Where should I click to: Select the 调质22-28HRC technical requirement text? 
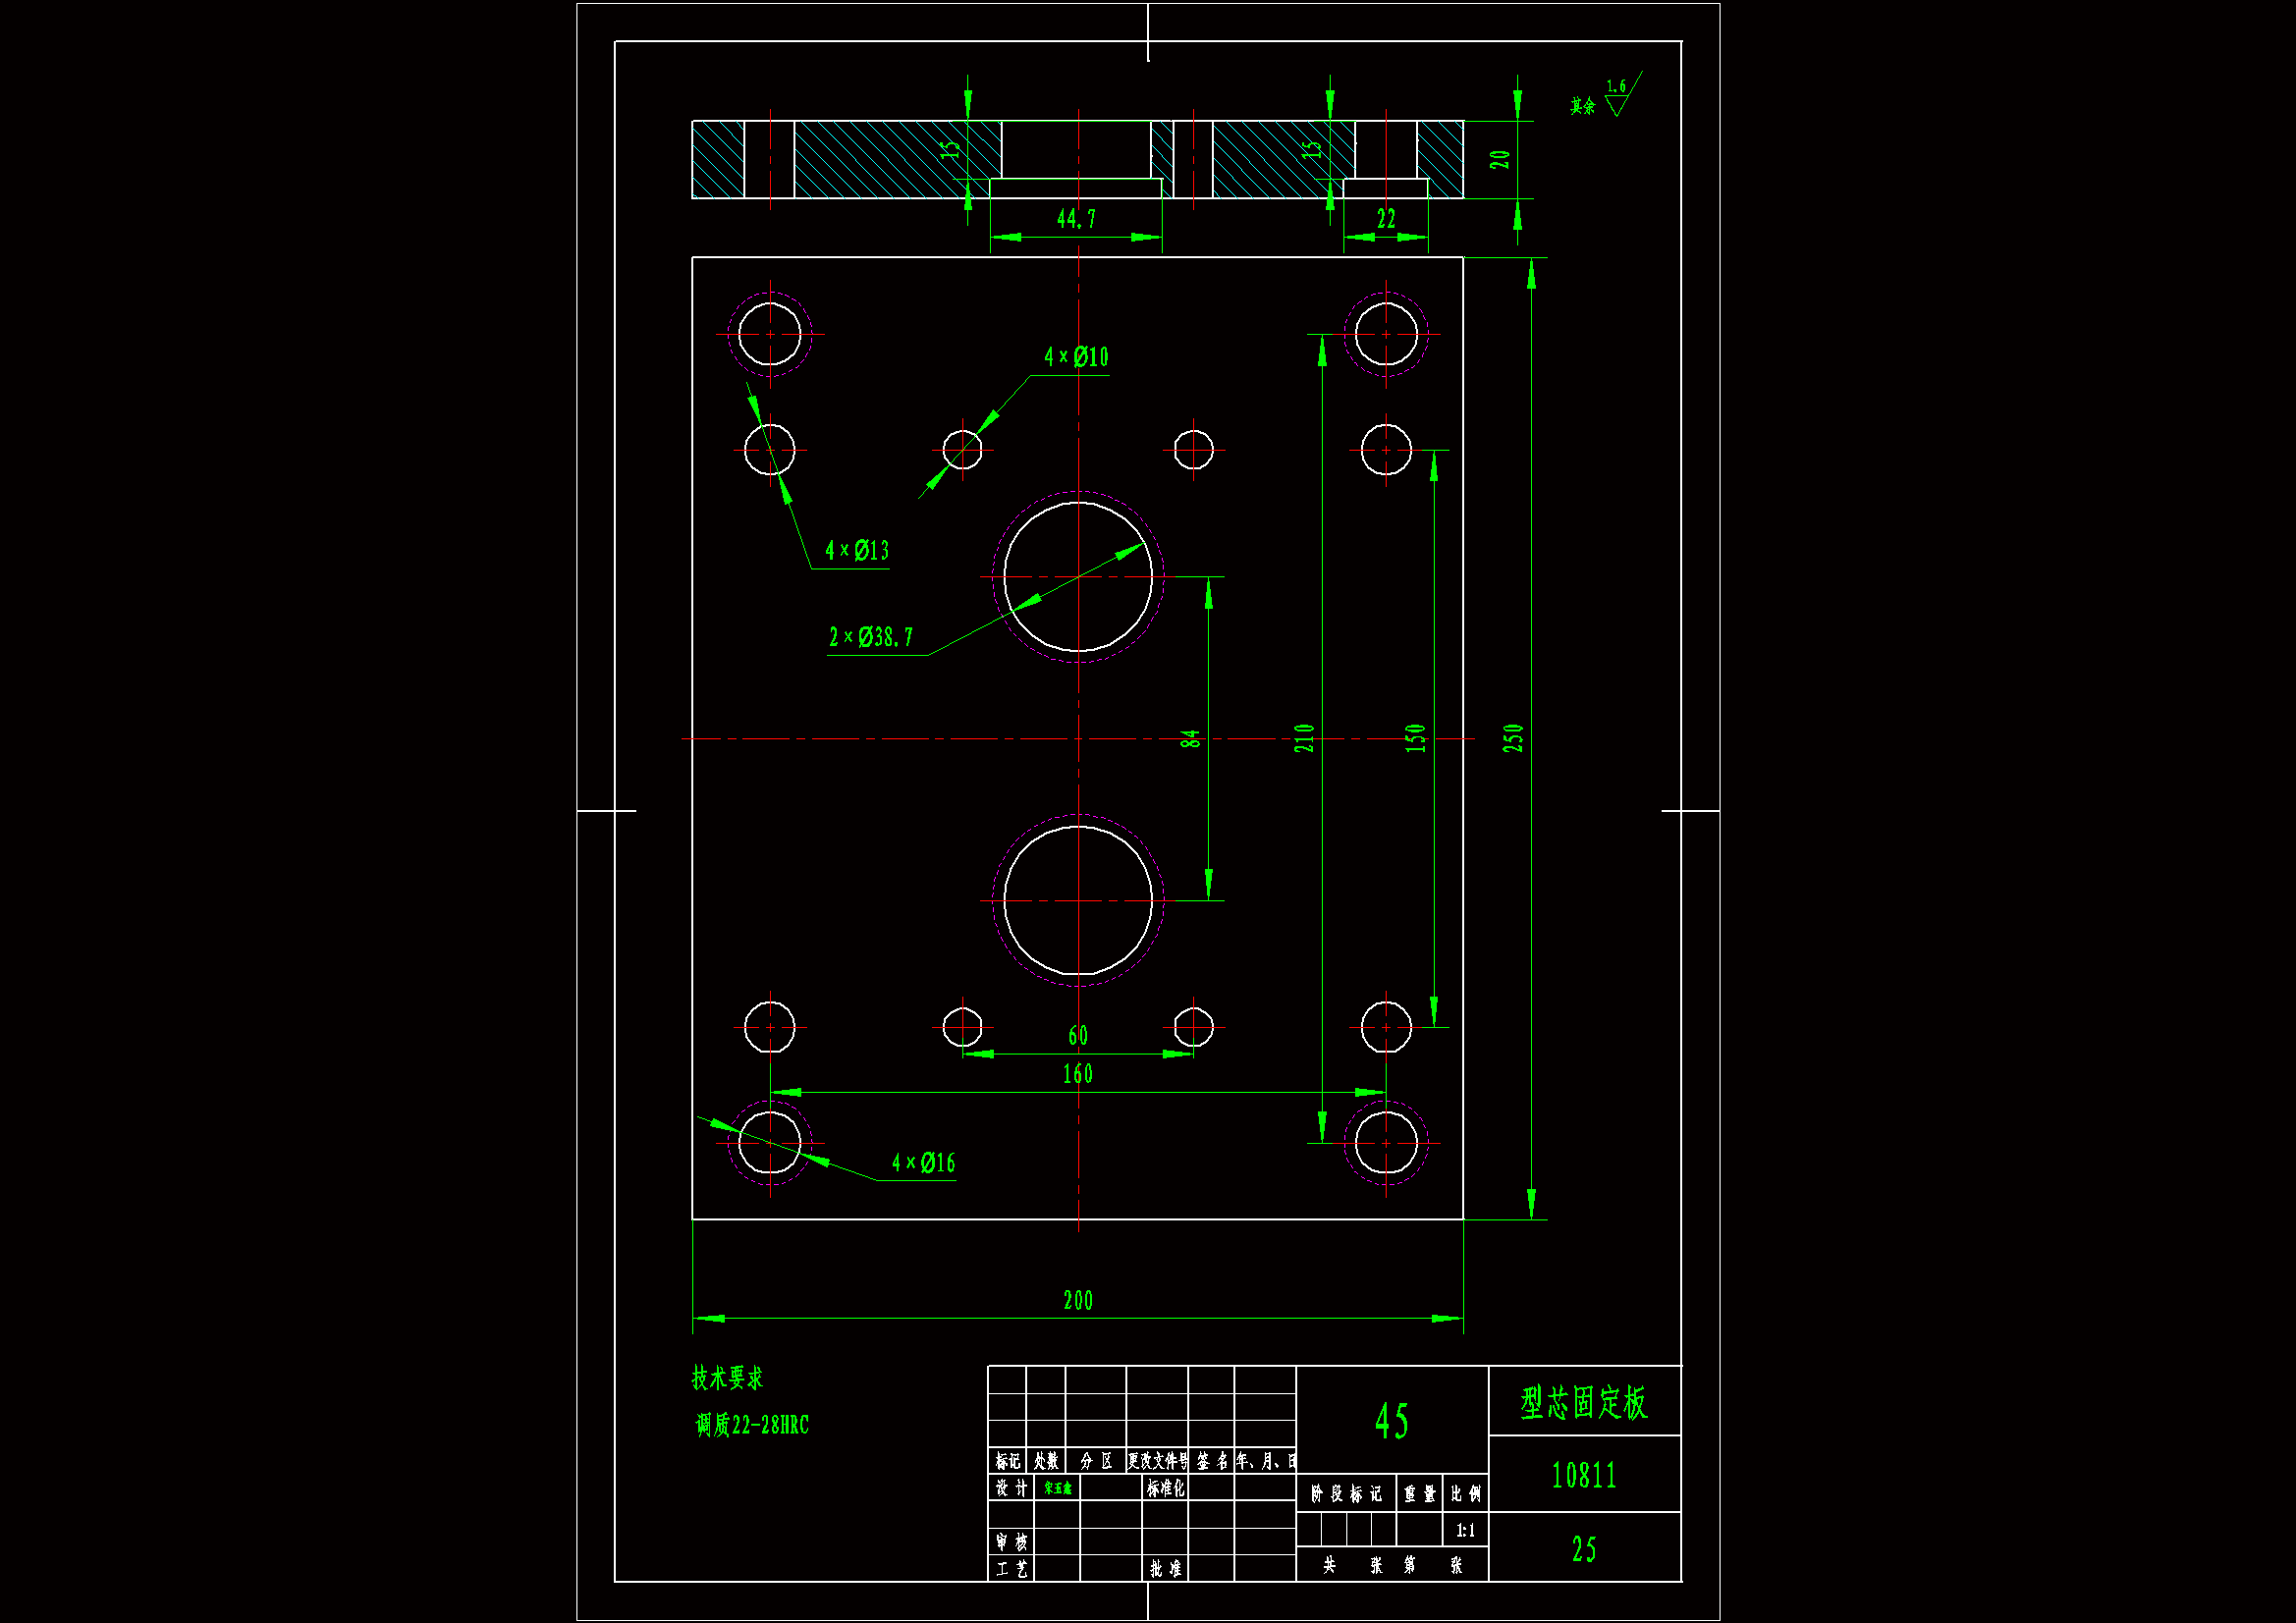pyautogui.click(x=752, y=1425)
